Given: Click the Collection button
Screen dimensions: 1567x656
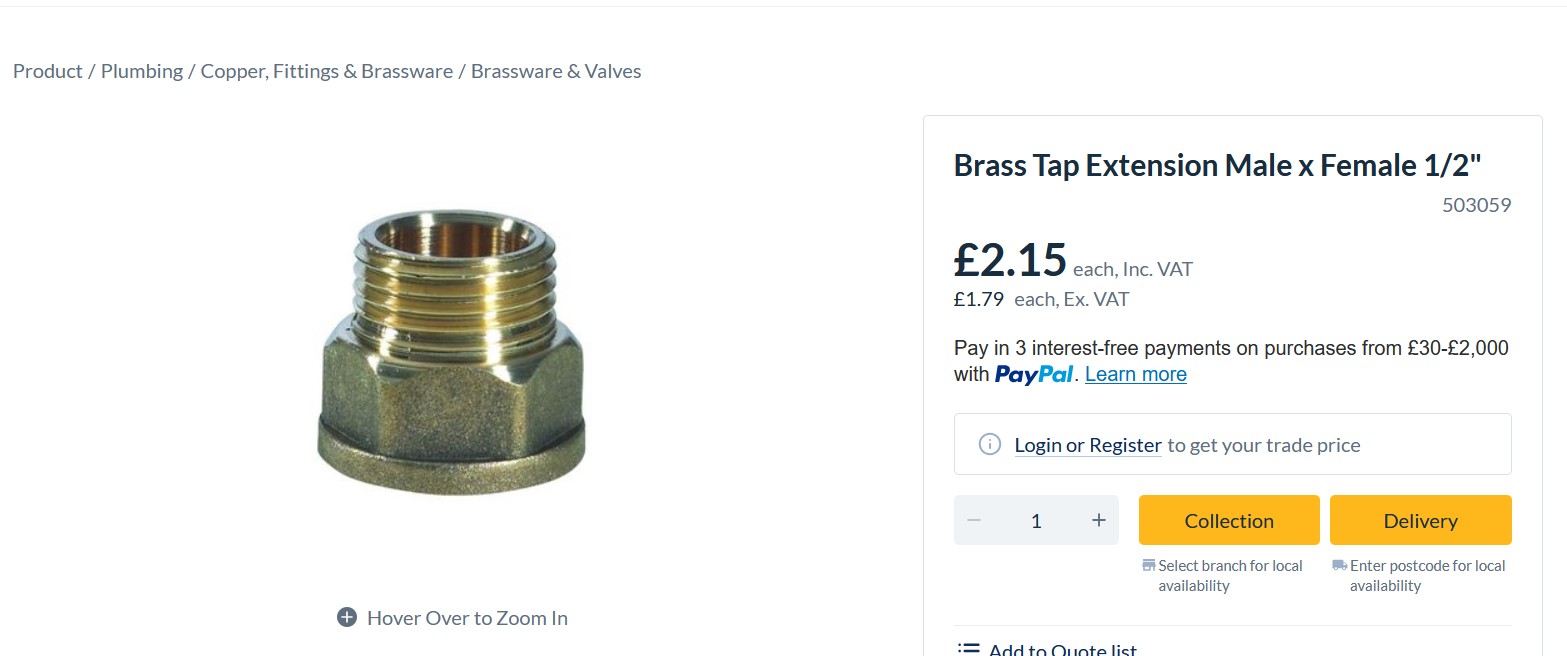Looking at the screenshot, I should (x=1229, y=520).
